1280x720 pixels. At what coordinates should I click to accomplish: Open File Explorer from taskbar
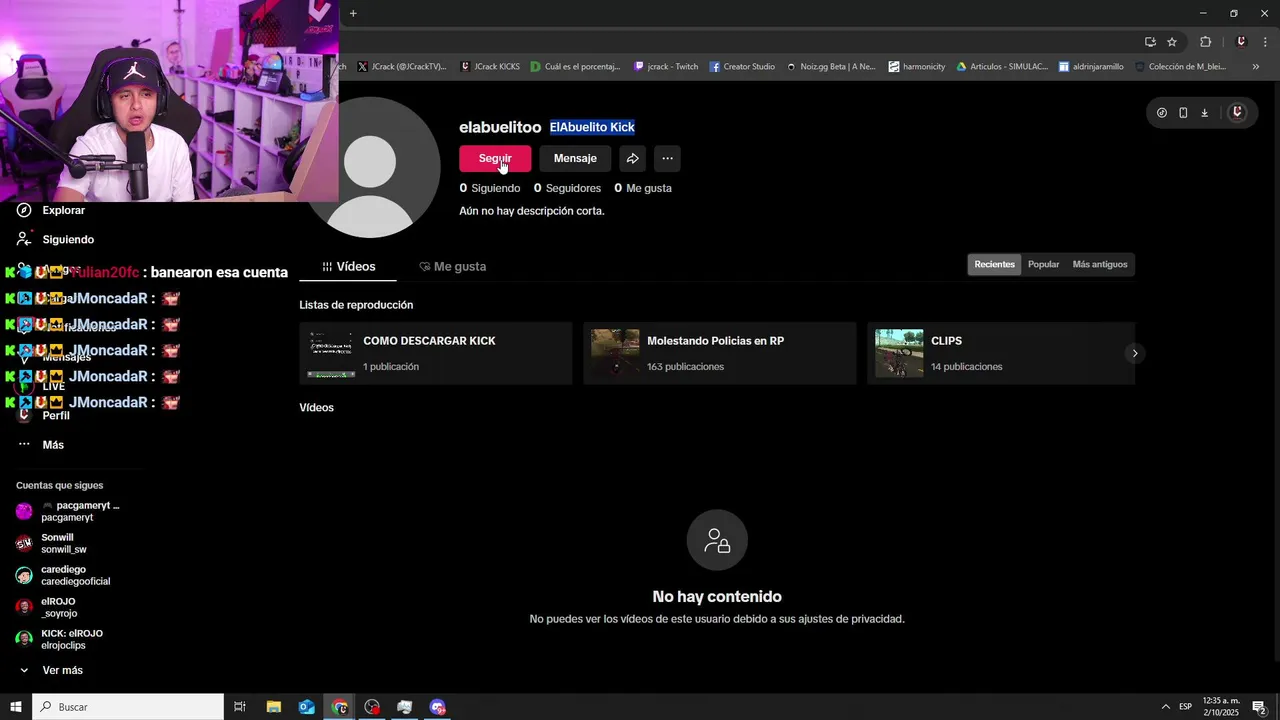pos(274,707)
